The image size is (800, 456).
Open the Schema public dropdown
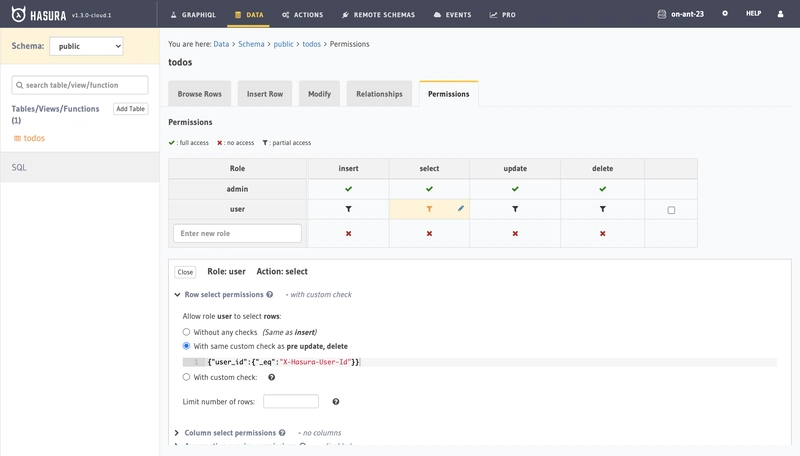click(86, 46)
